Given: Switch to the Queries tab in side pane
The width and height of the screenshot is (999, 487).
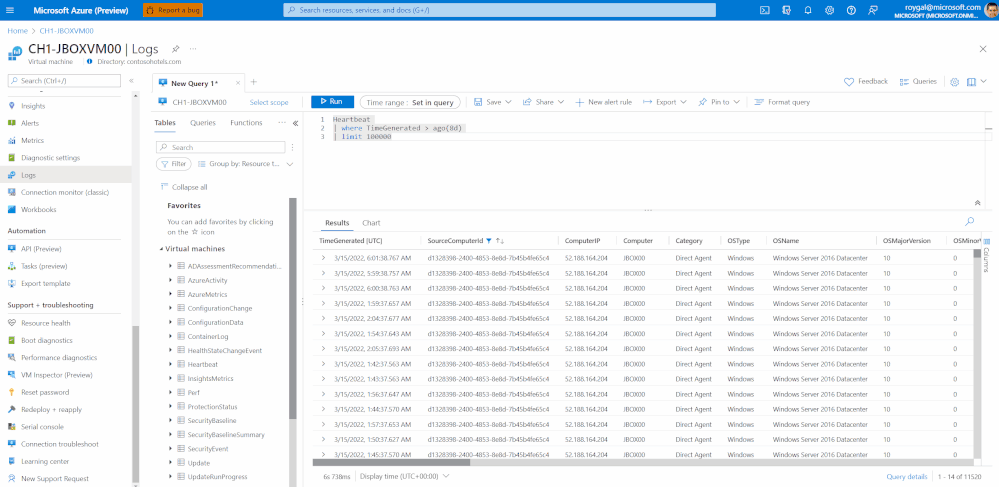Looking at the screenshot, I should [x=203, y=123].
